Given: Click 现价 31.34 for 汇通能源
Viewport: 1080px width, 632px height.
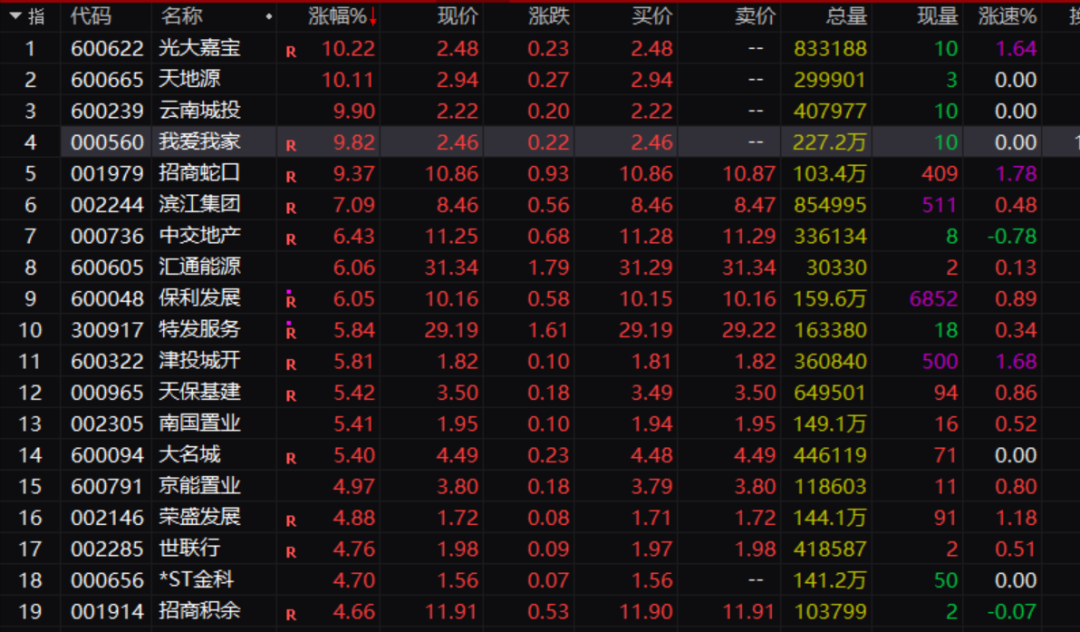Looking at the screenshot, I should pos(451,267).
